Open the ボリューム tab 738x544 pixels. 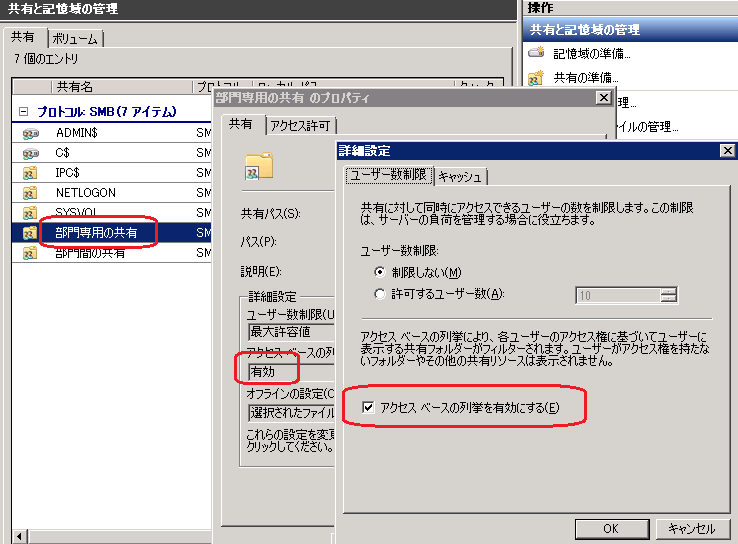coord(75,38)
